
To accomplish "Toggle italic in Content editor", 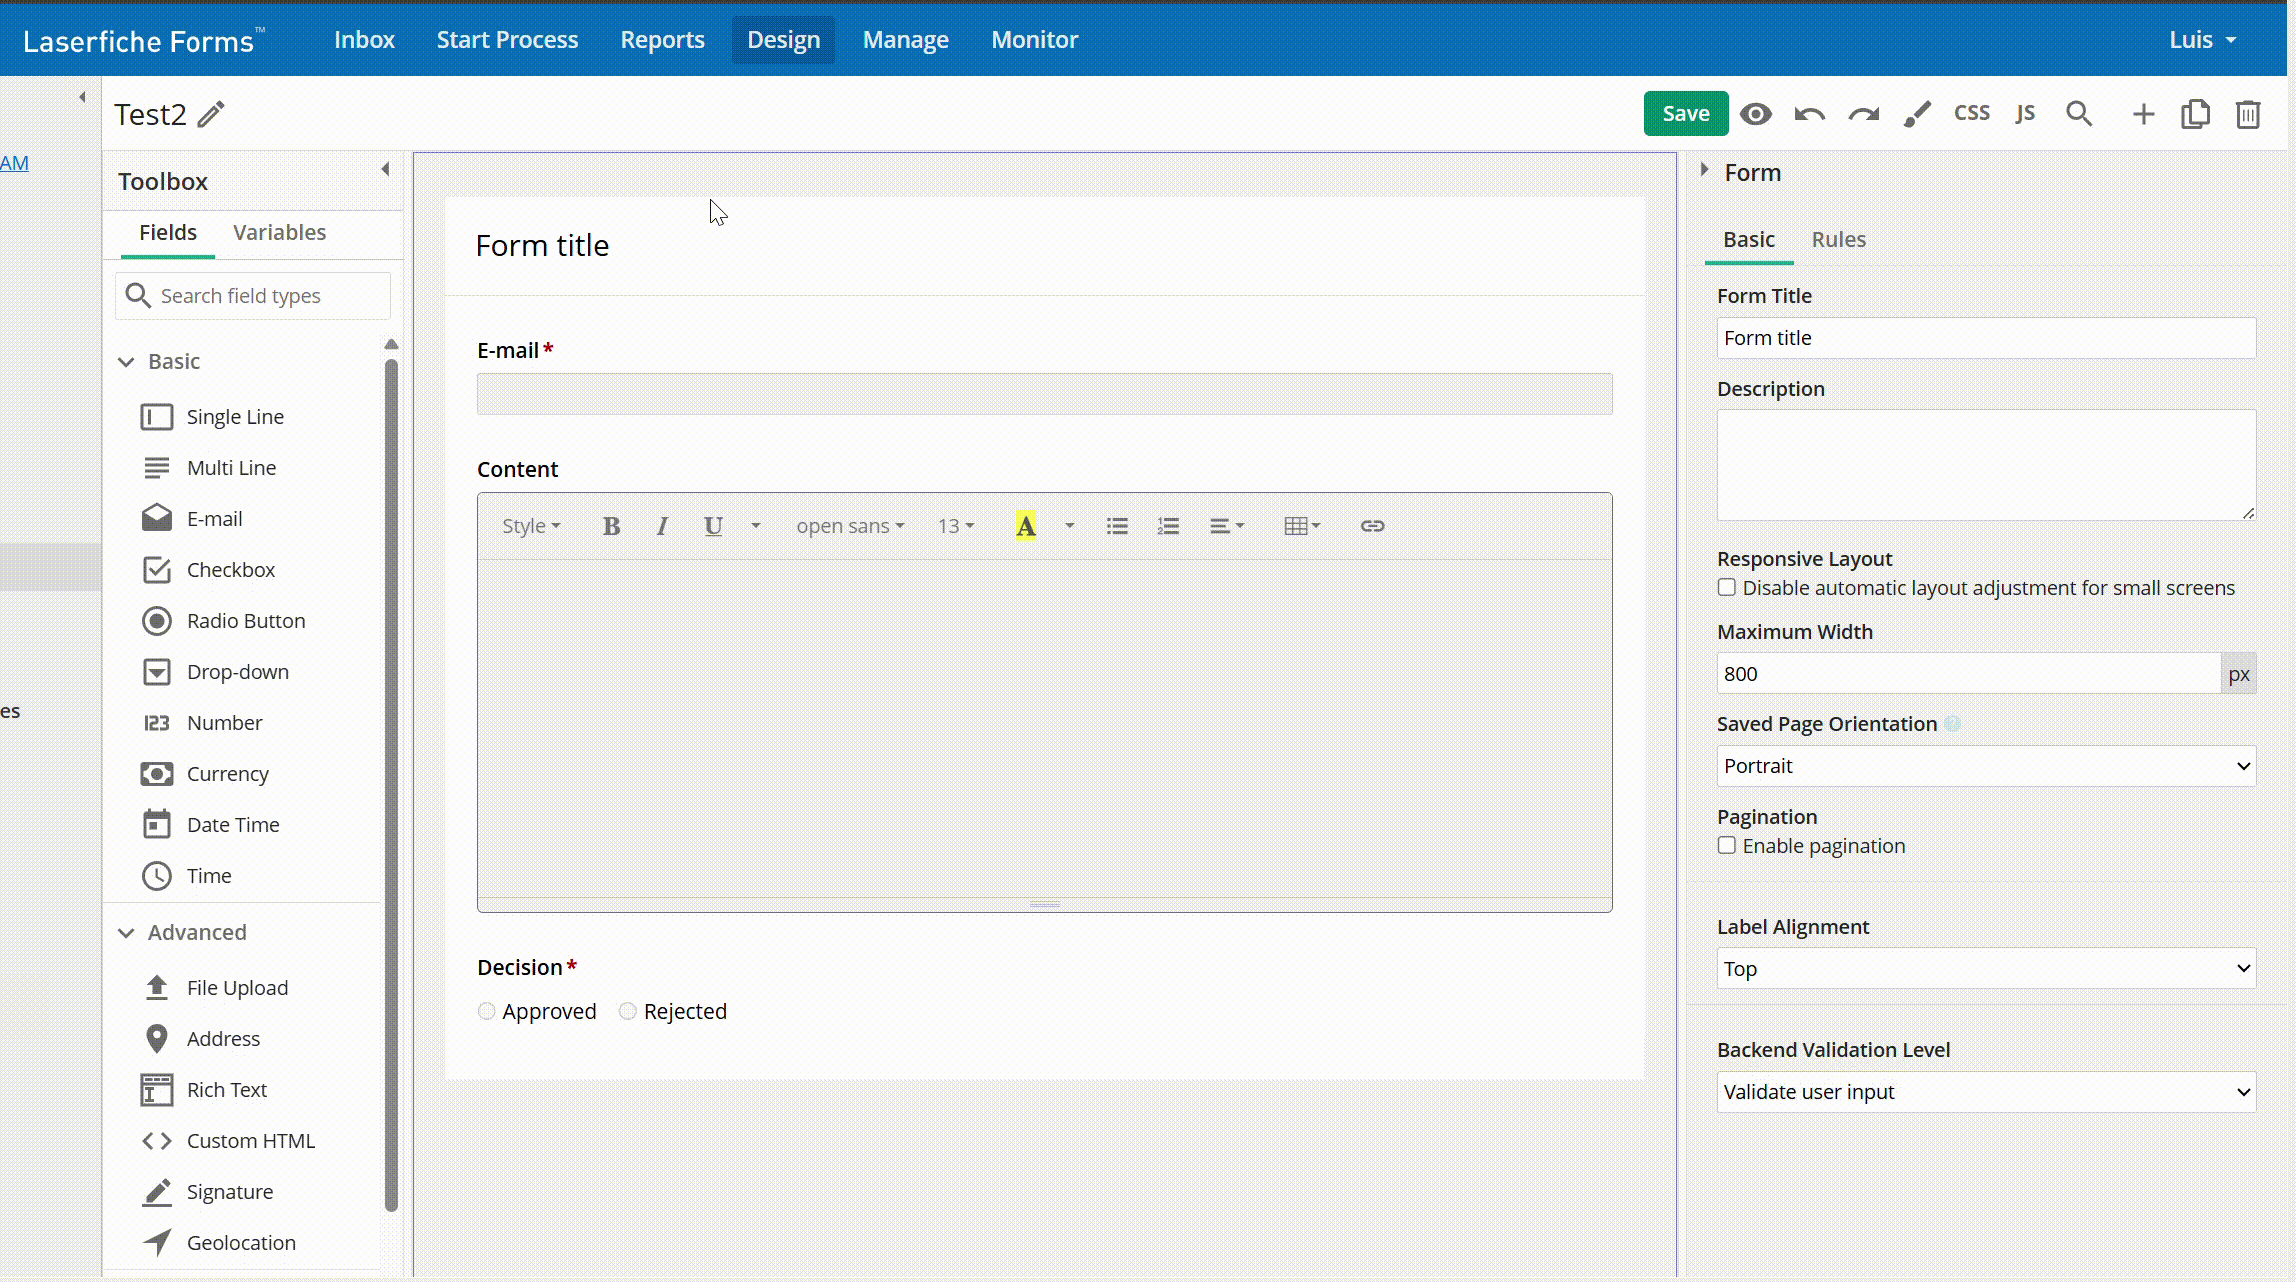I will [x=662, y=526].
